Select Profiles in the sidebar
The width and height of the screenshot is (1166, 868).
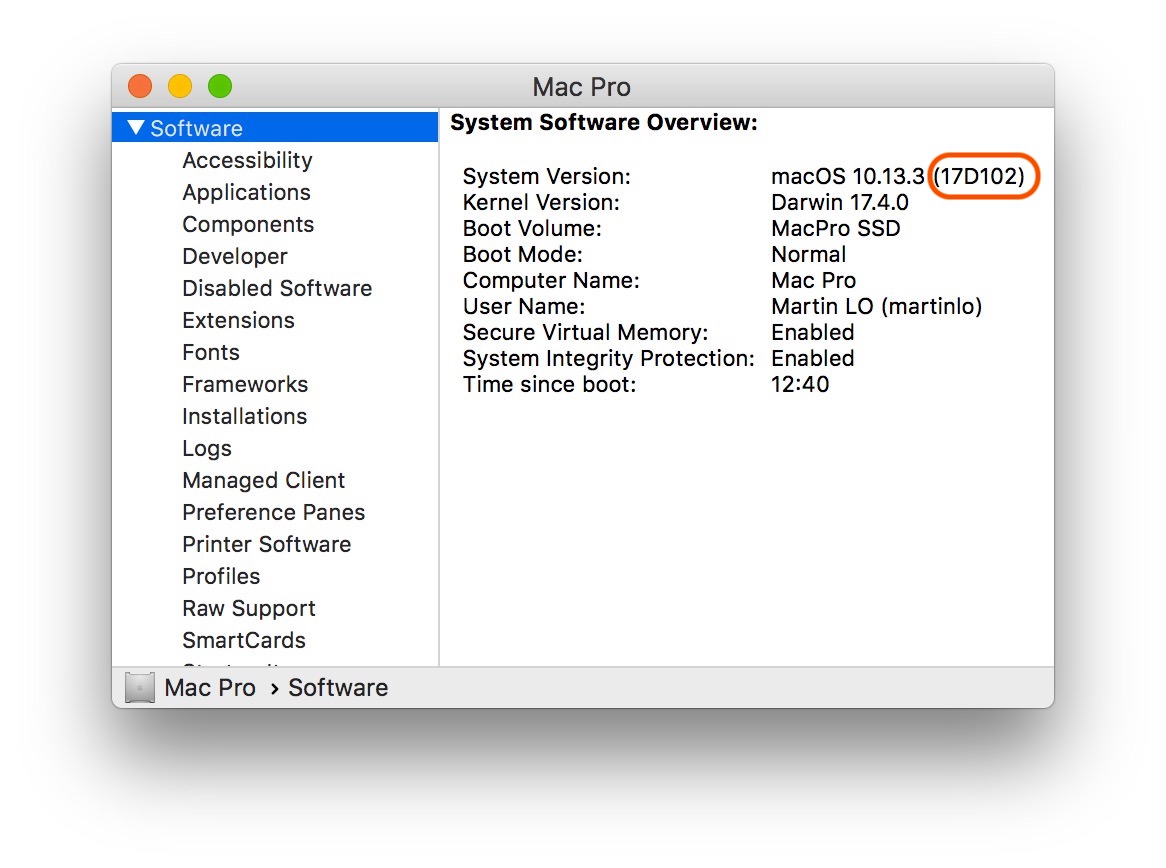pos(222,576)
